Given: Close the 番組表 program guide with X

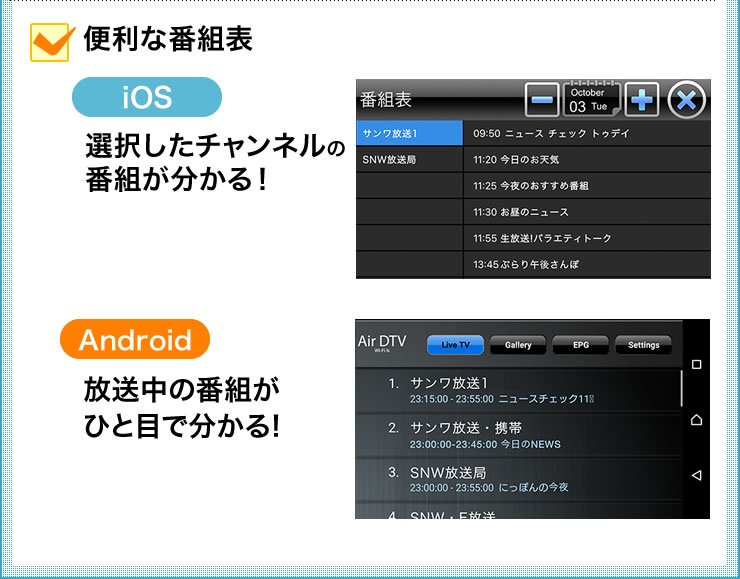Looking at the screenshot, I should (x=686, y=100).
